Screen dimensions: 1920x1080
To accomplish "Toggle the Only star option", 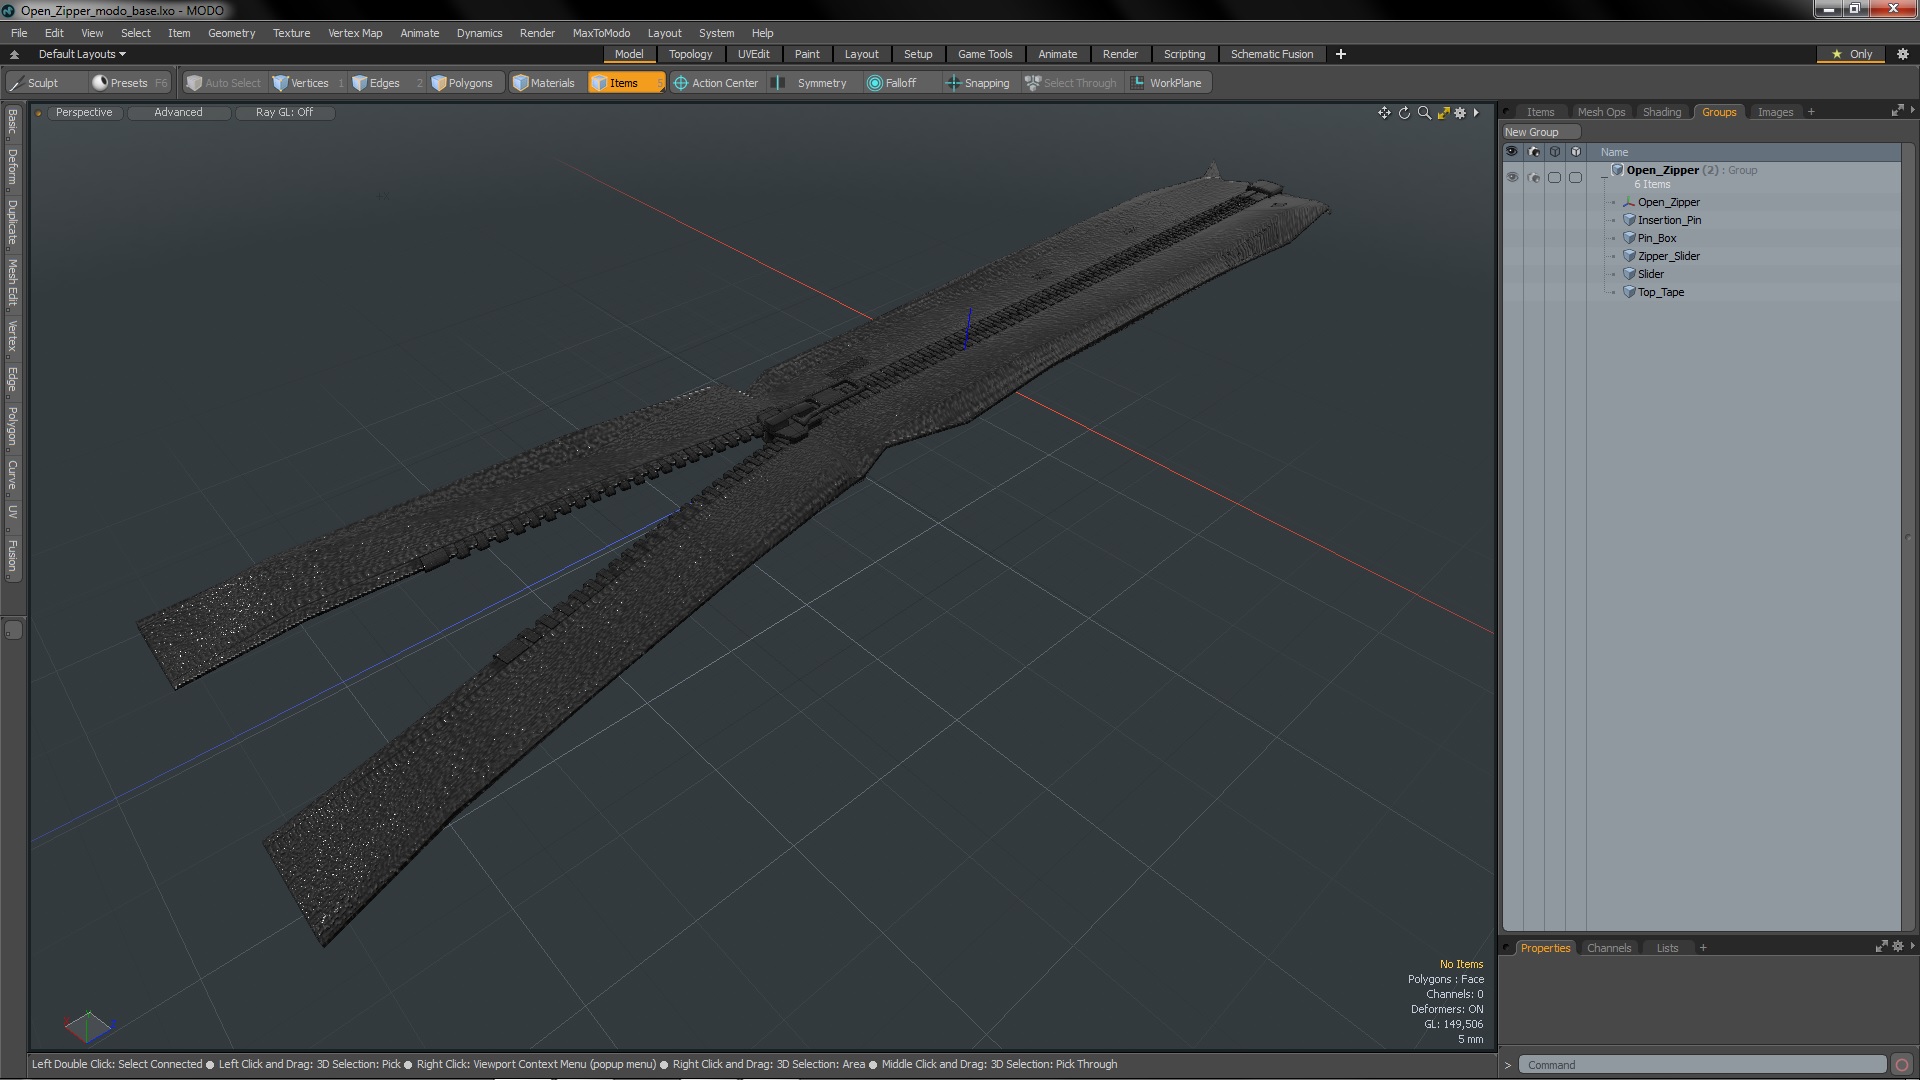I will click(x=1851, y=54).
